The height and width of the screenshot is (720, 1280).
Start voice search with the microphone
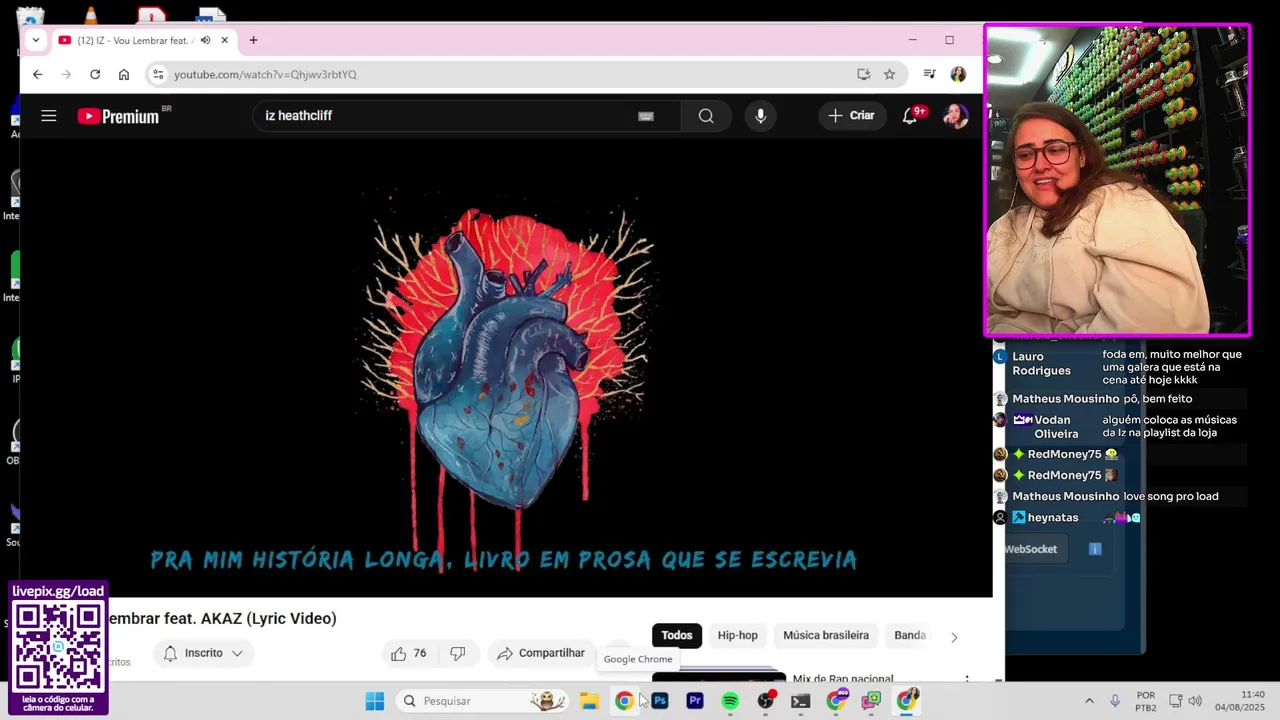pyautogui.click(x=761, y=116)
